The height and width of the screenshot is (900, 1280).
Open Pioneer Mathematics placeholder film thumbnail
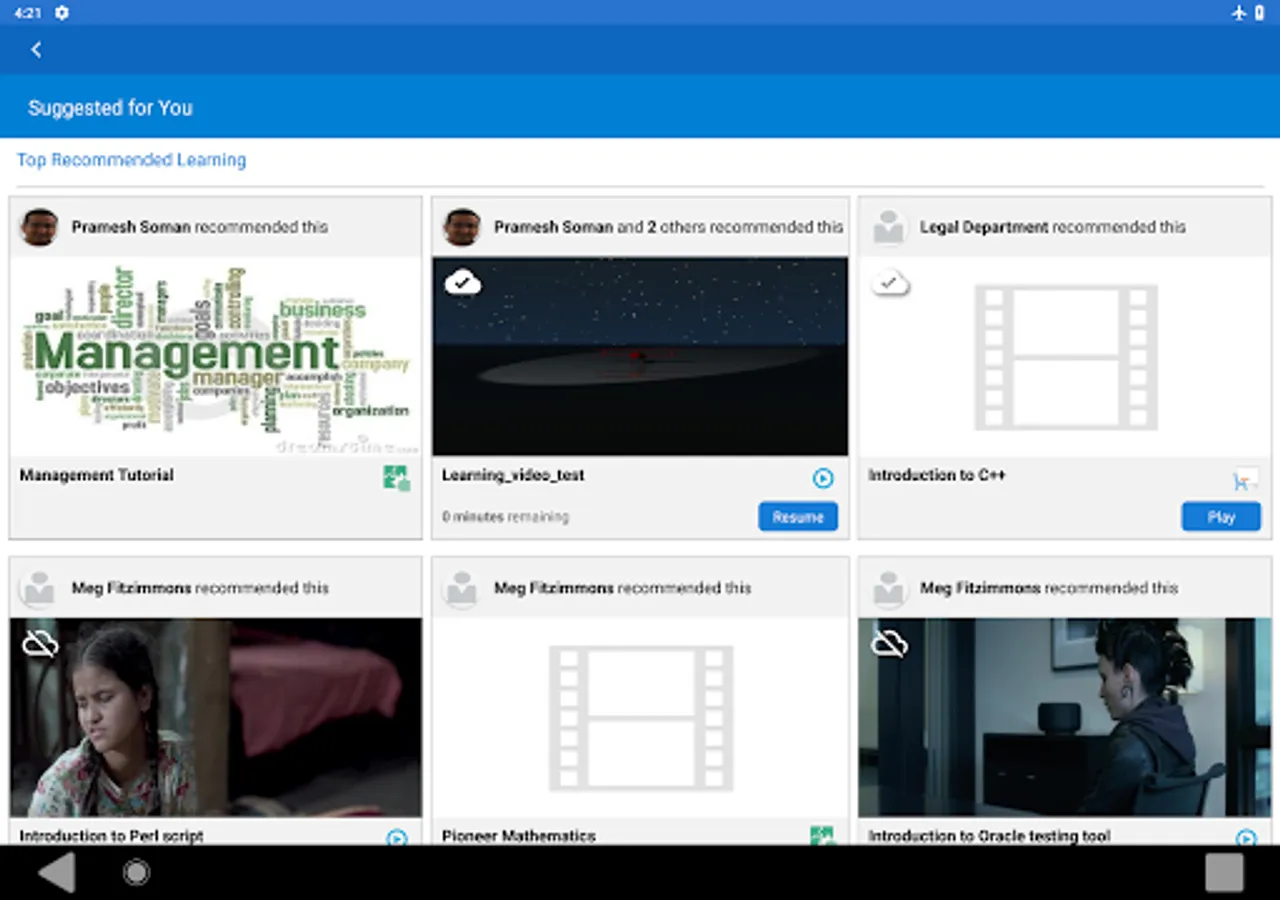coord(640,717)
